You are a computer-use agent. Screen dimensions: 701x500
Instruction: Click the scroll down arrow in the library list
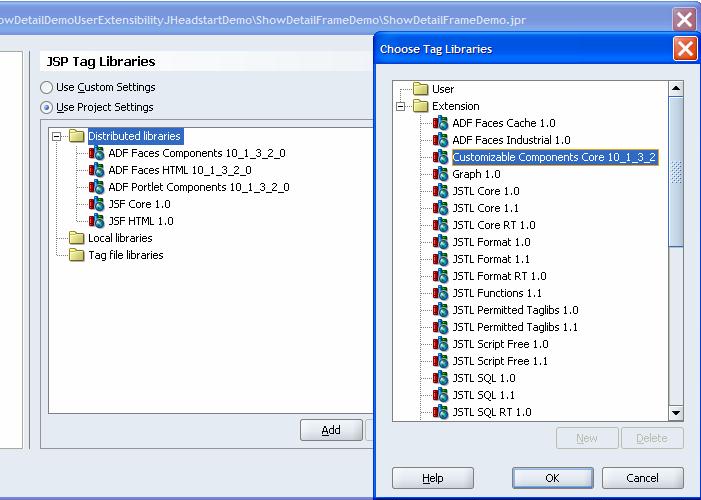(676, 413)
